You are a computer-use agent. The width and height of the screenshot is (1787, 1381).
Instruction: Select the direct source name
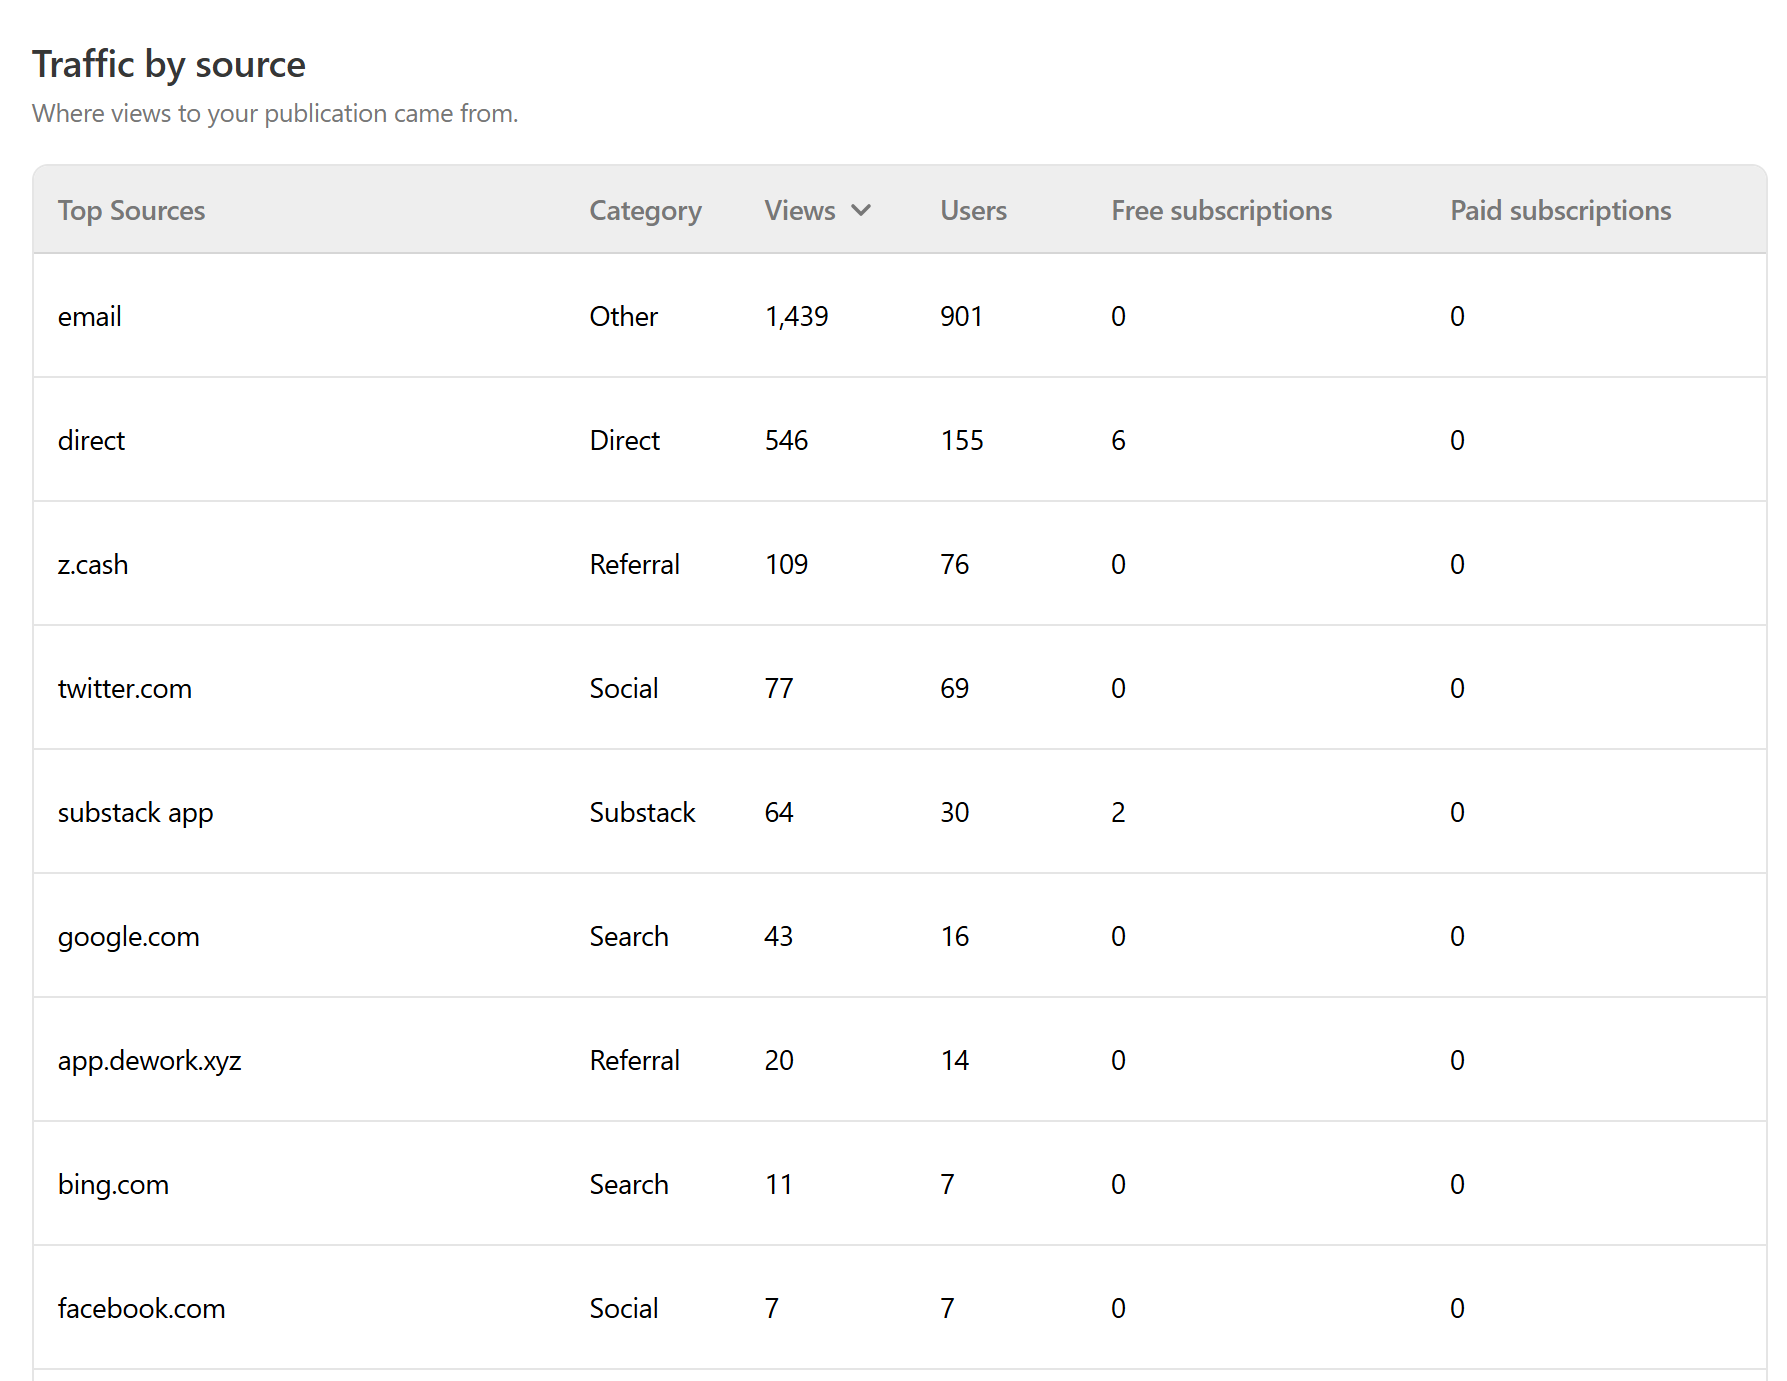coord(91,440)
